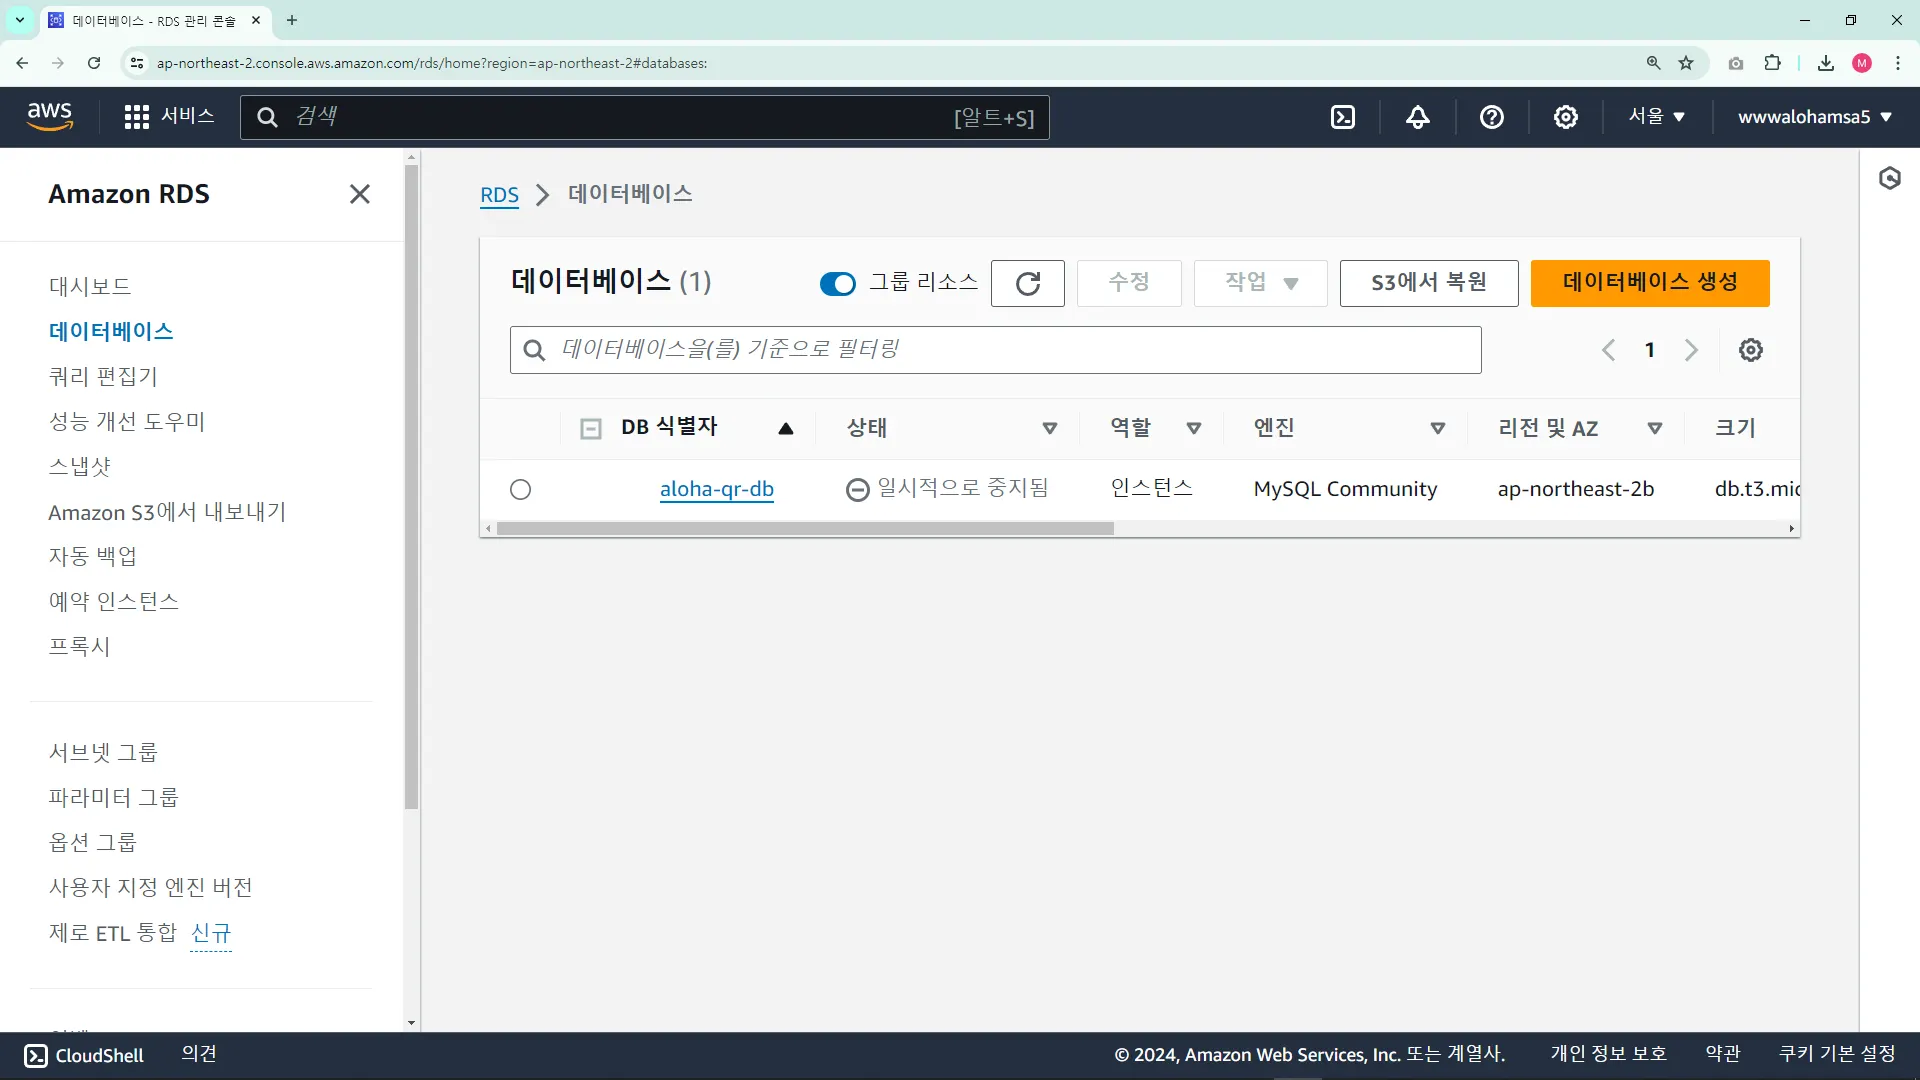Open the services grid menu icon

pyautogui.click(x=136, y=117)
